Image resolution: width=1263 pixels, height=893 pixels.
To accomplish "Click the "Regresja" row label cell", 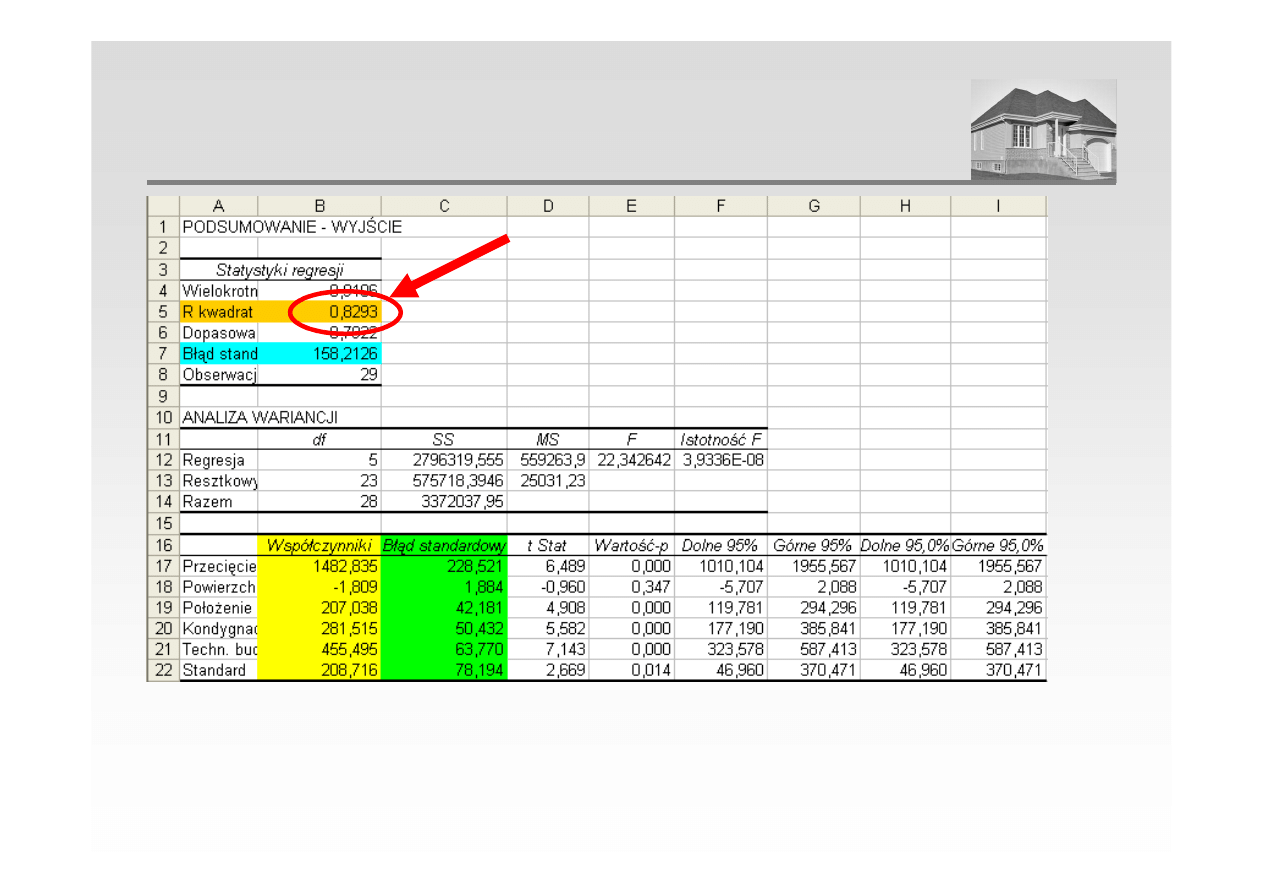I will pyautogui.click(x=218, y=460).
